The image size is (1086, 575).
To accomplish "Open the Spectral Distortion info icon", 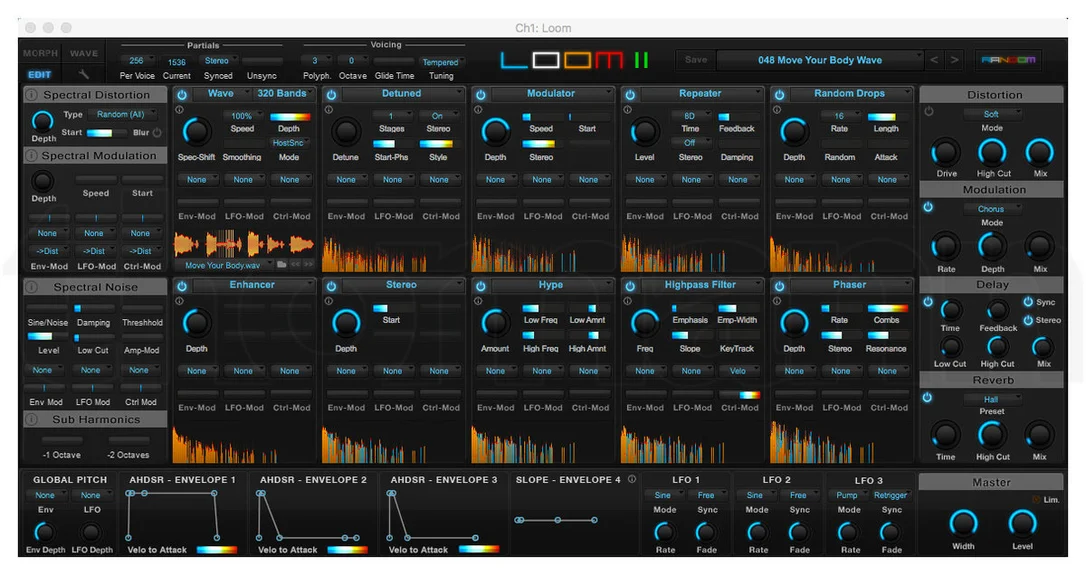I will point(32,95).
